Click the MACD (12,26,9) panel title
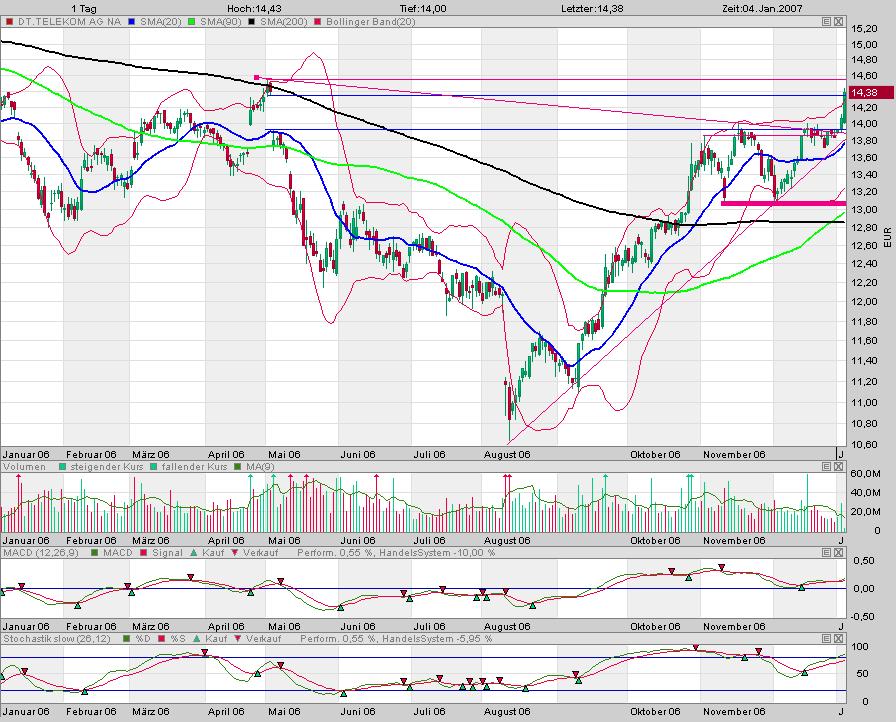 pyautogui.click(x=32, y=553)
